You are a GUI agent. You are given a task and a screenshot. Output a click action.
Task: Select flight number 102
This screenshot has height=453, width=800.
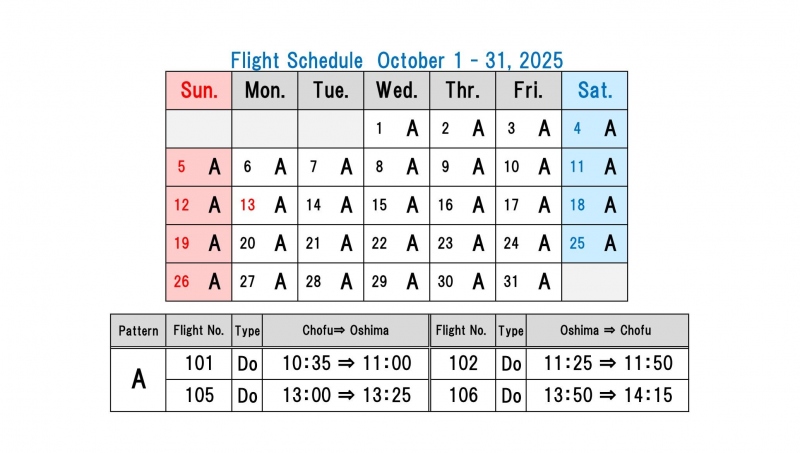click(463, 363)
